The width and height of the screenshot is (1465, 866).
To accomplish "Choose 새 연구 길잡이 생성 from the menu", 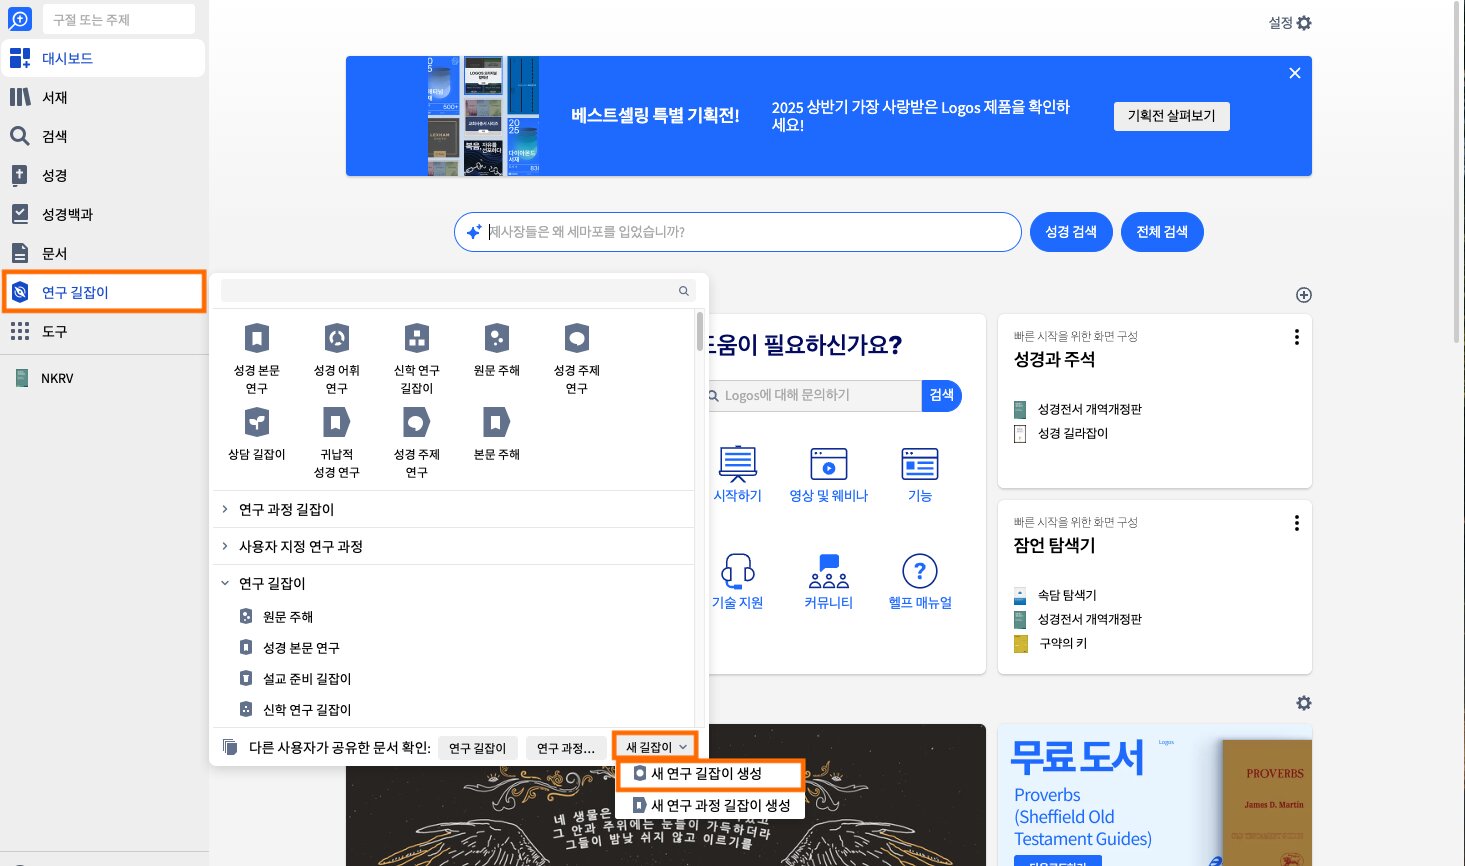I will 710,773.
